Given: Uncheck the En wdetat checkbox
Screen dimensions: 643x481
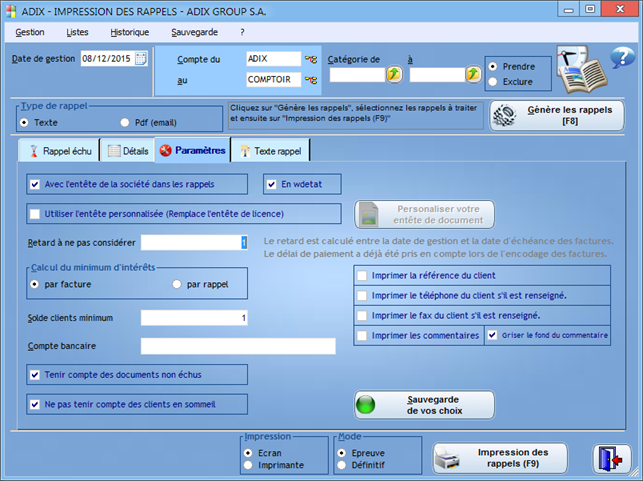Looking at the screenshot, I should pos(271,185).
